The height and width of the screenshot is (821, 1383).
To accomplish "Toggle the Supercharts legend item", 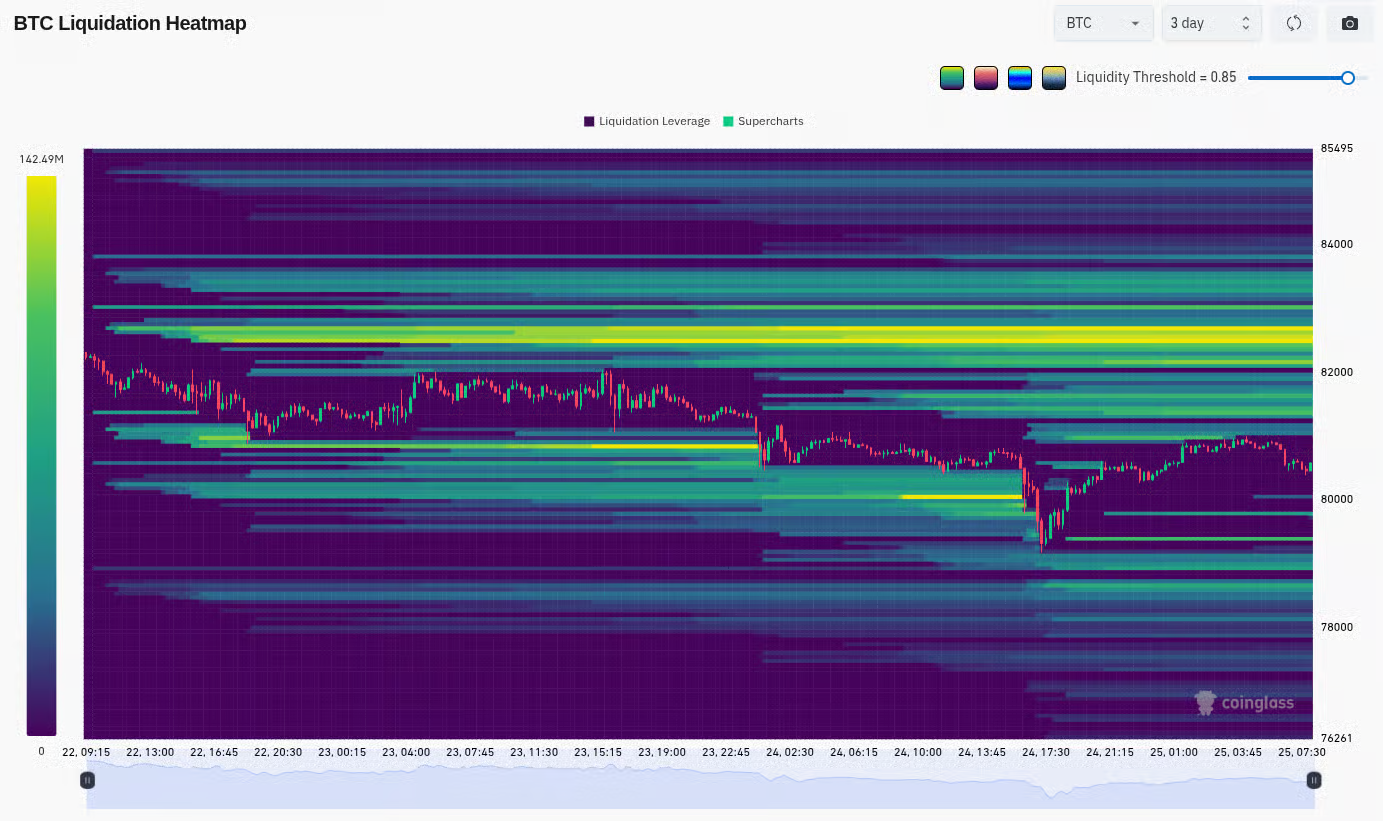I will (x=764, y=121).
